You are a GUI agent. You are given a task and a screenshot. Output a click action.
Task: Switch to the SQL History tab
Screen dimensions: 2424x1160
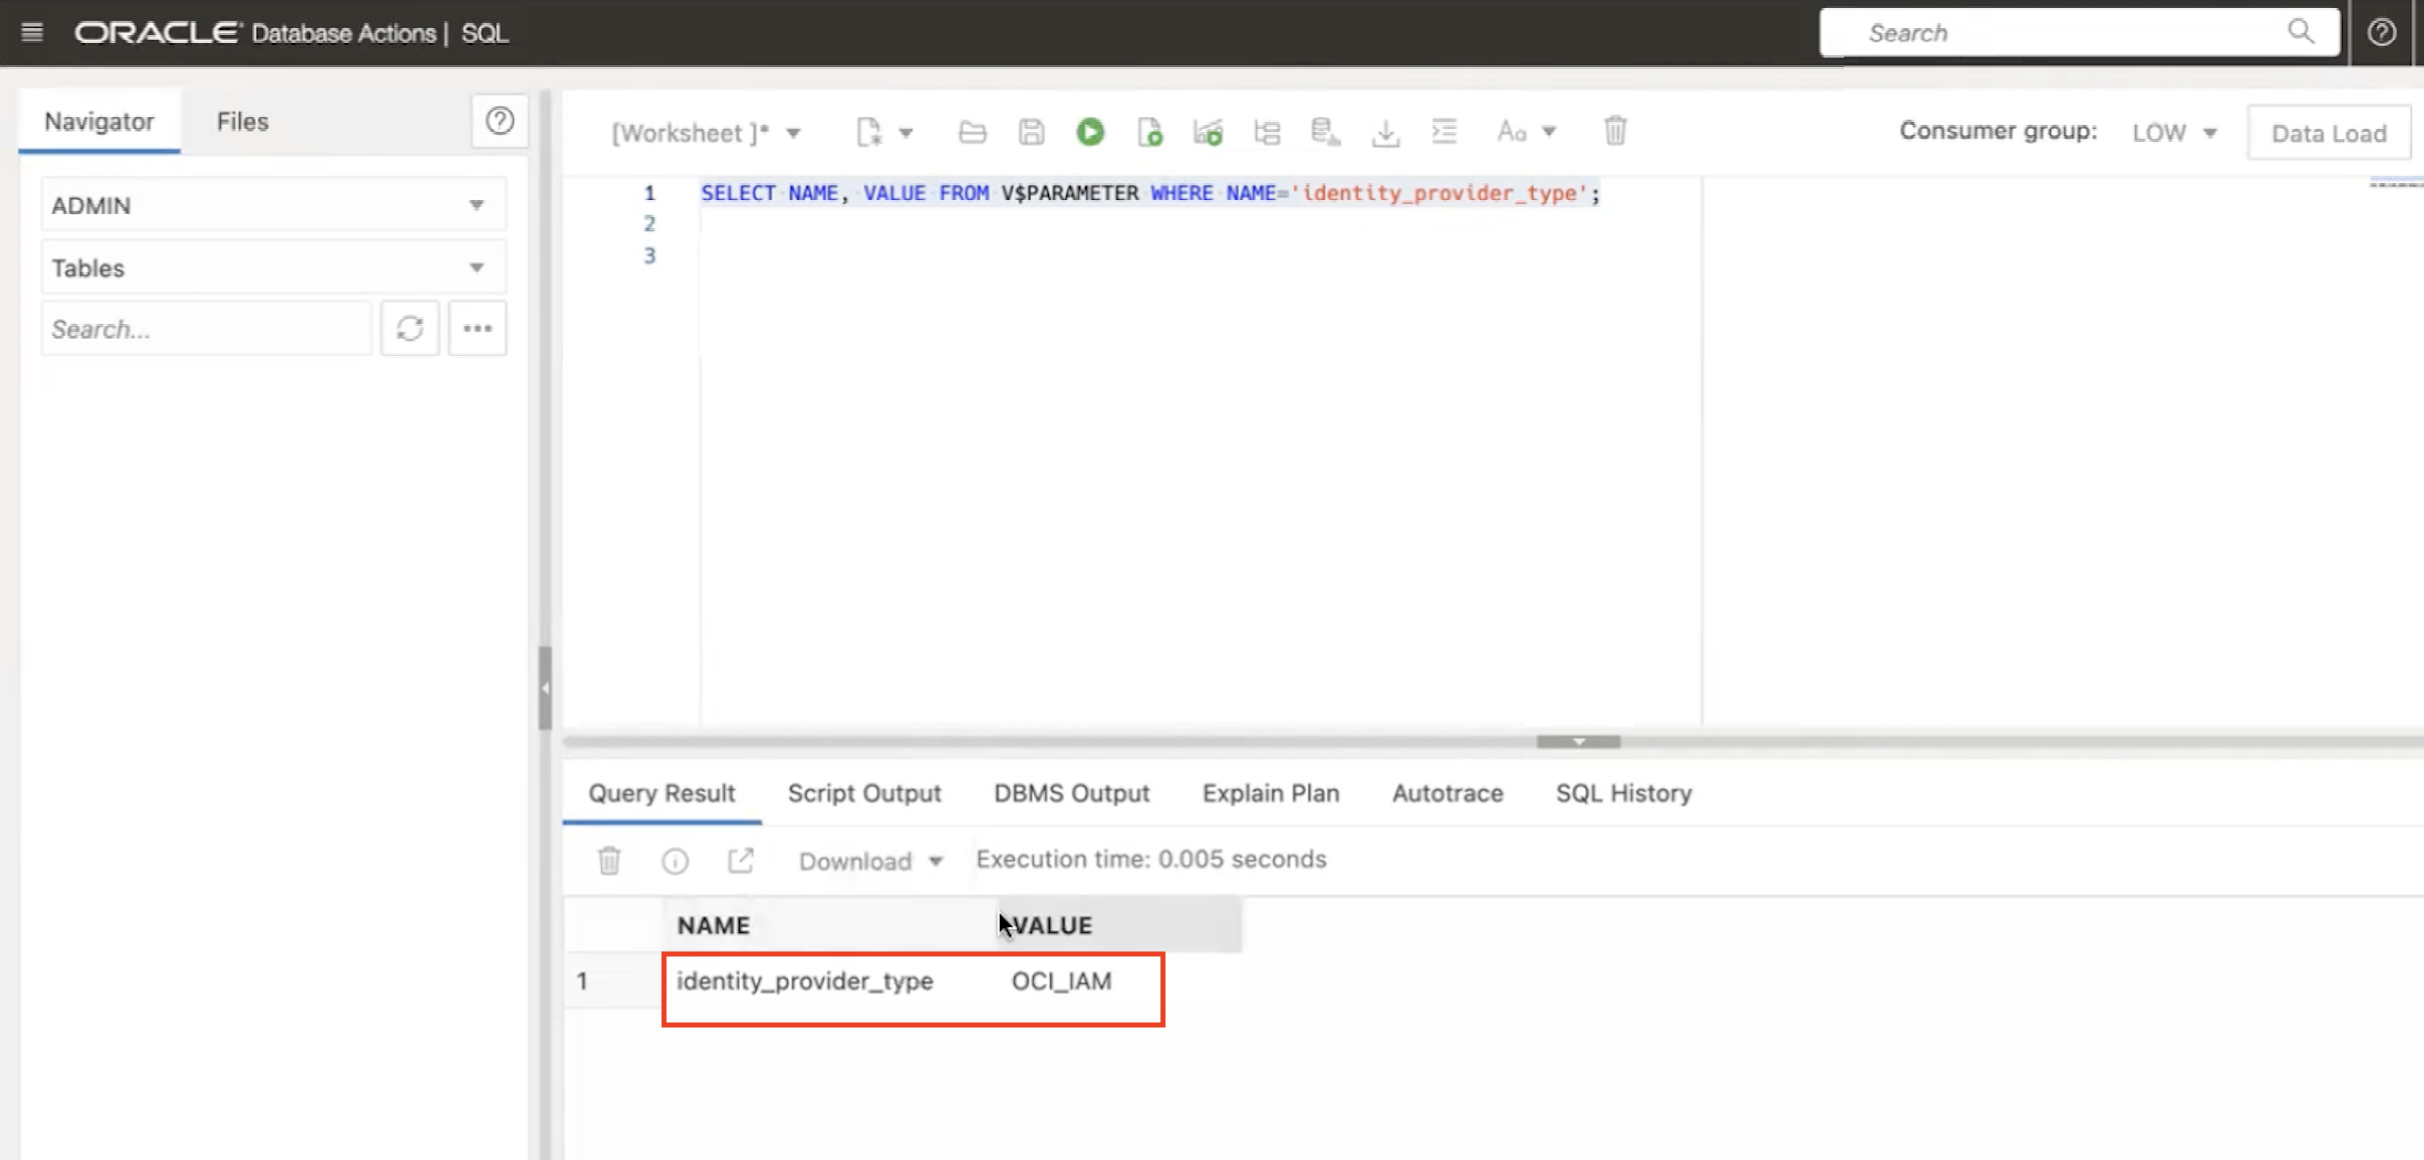point(1623,793)
